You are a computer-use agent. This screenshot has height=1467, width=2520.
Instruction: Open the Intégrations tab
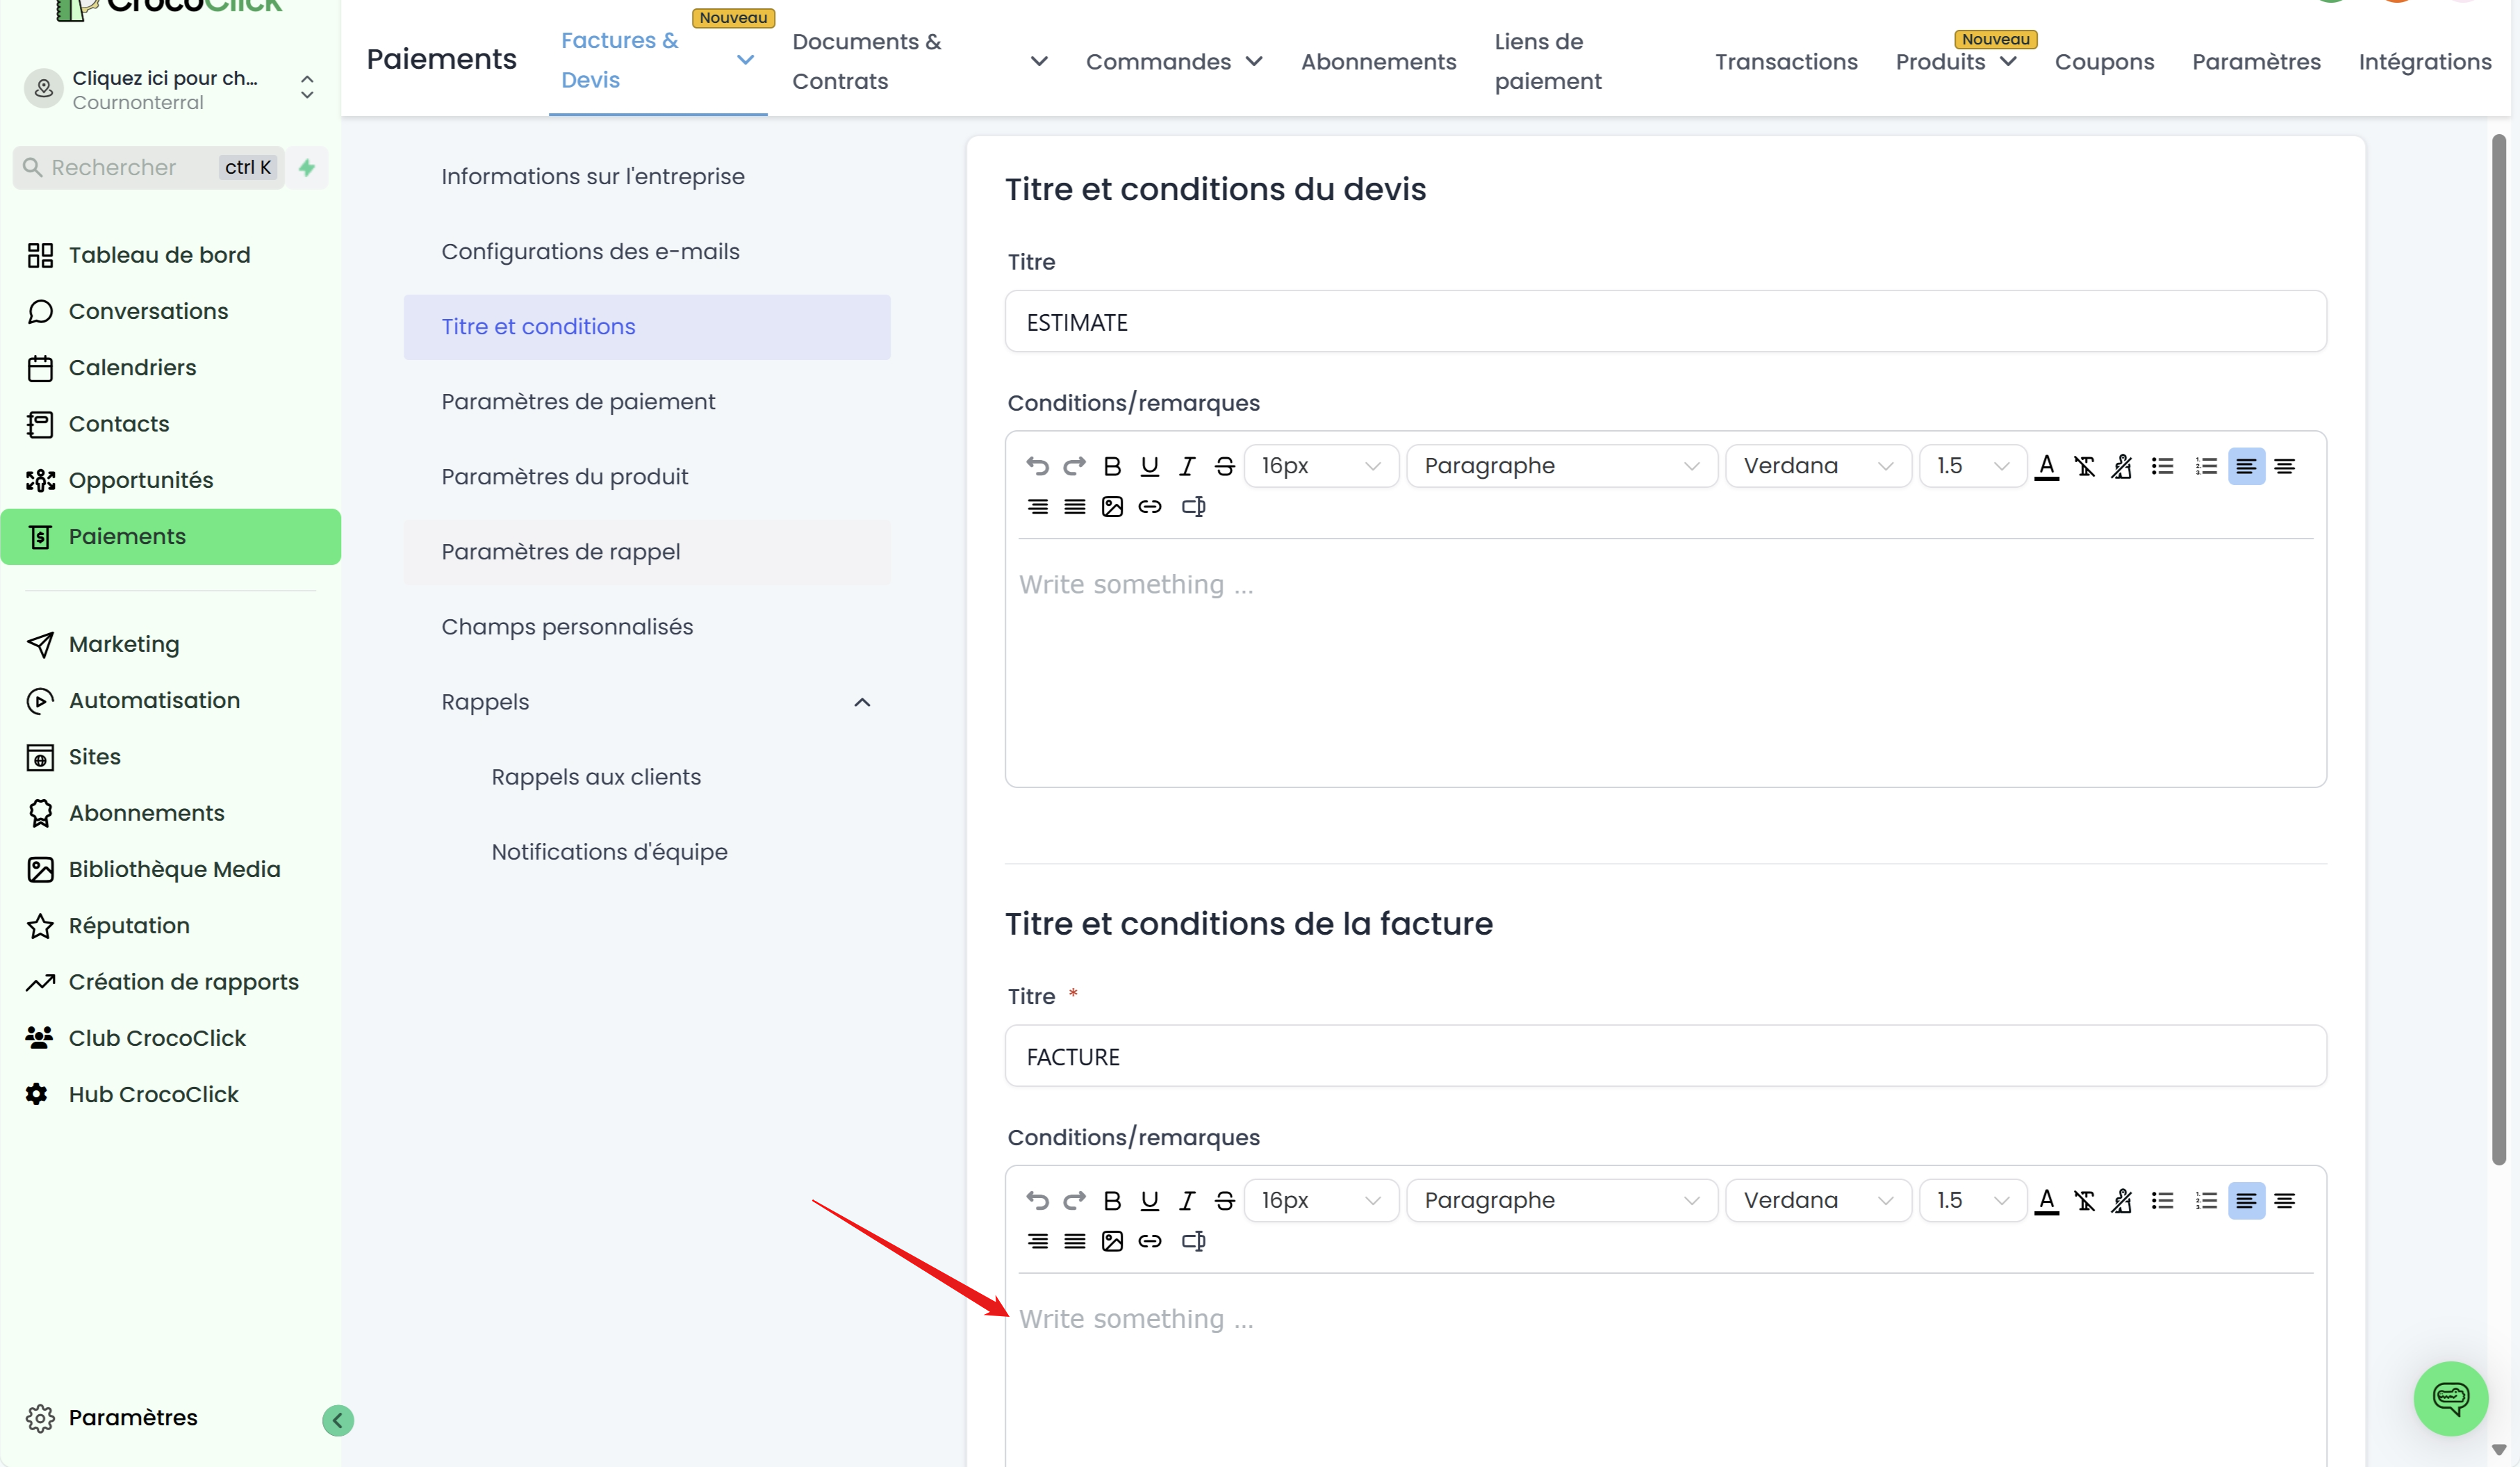click(x=2424, y=61)
